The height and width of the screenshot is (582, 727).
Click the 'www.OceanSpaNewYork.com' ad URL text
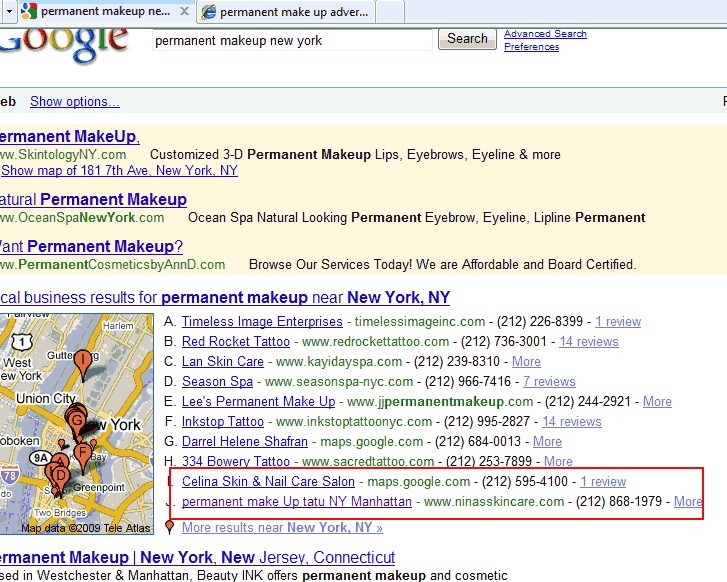click(82, 217)
